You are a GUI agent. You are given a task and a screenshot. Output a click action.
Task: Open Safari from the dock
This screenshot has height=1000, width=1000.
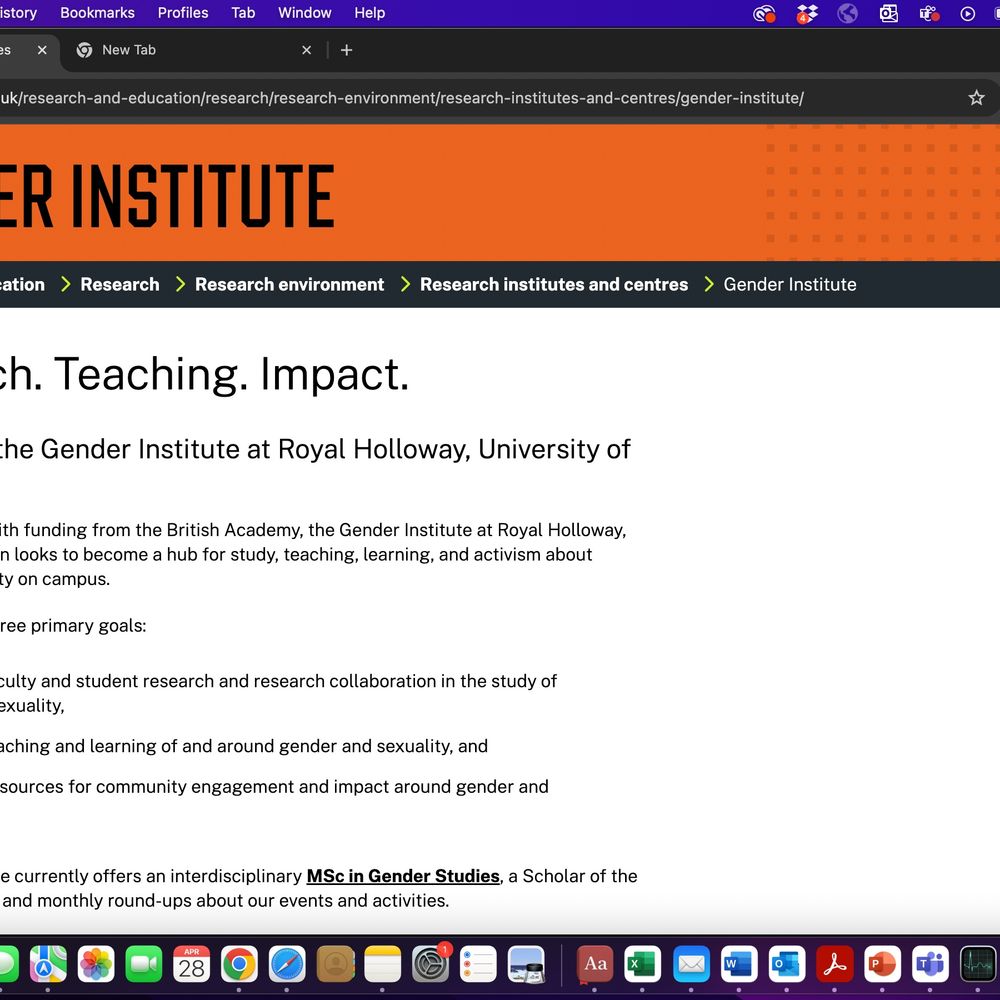[287, 964]
